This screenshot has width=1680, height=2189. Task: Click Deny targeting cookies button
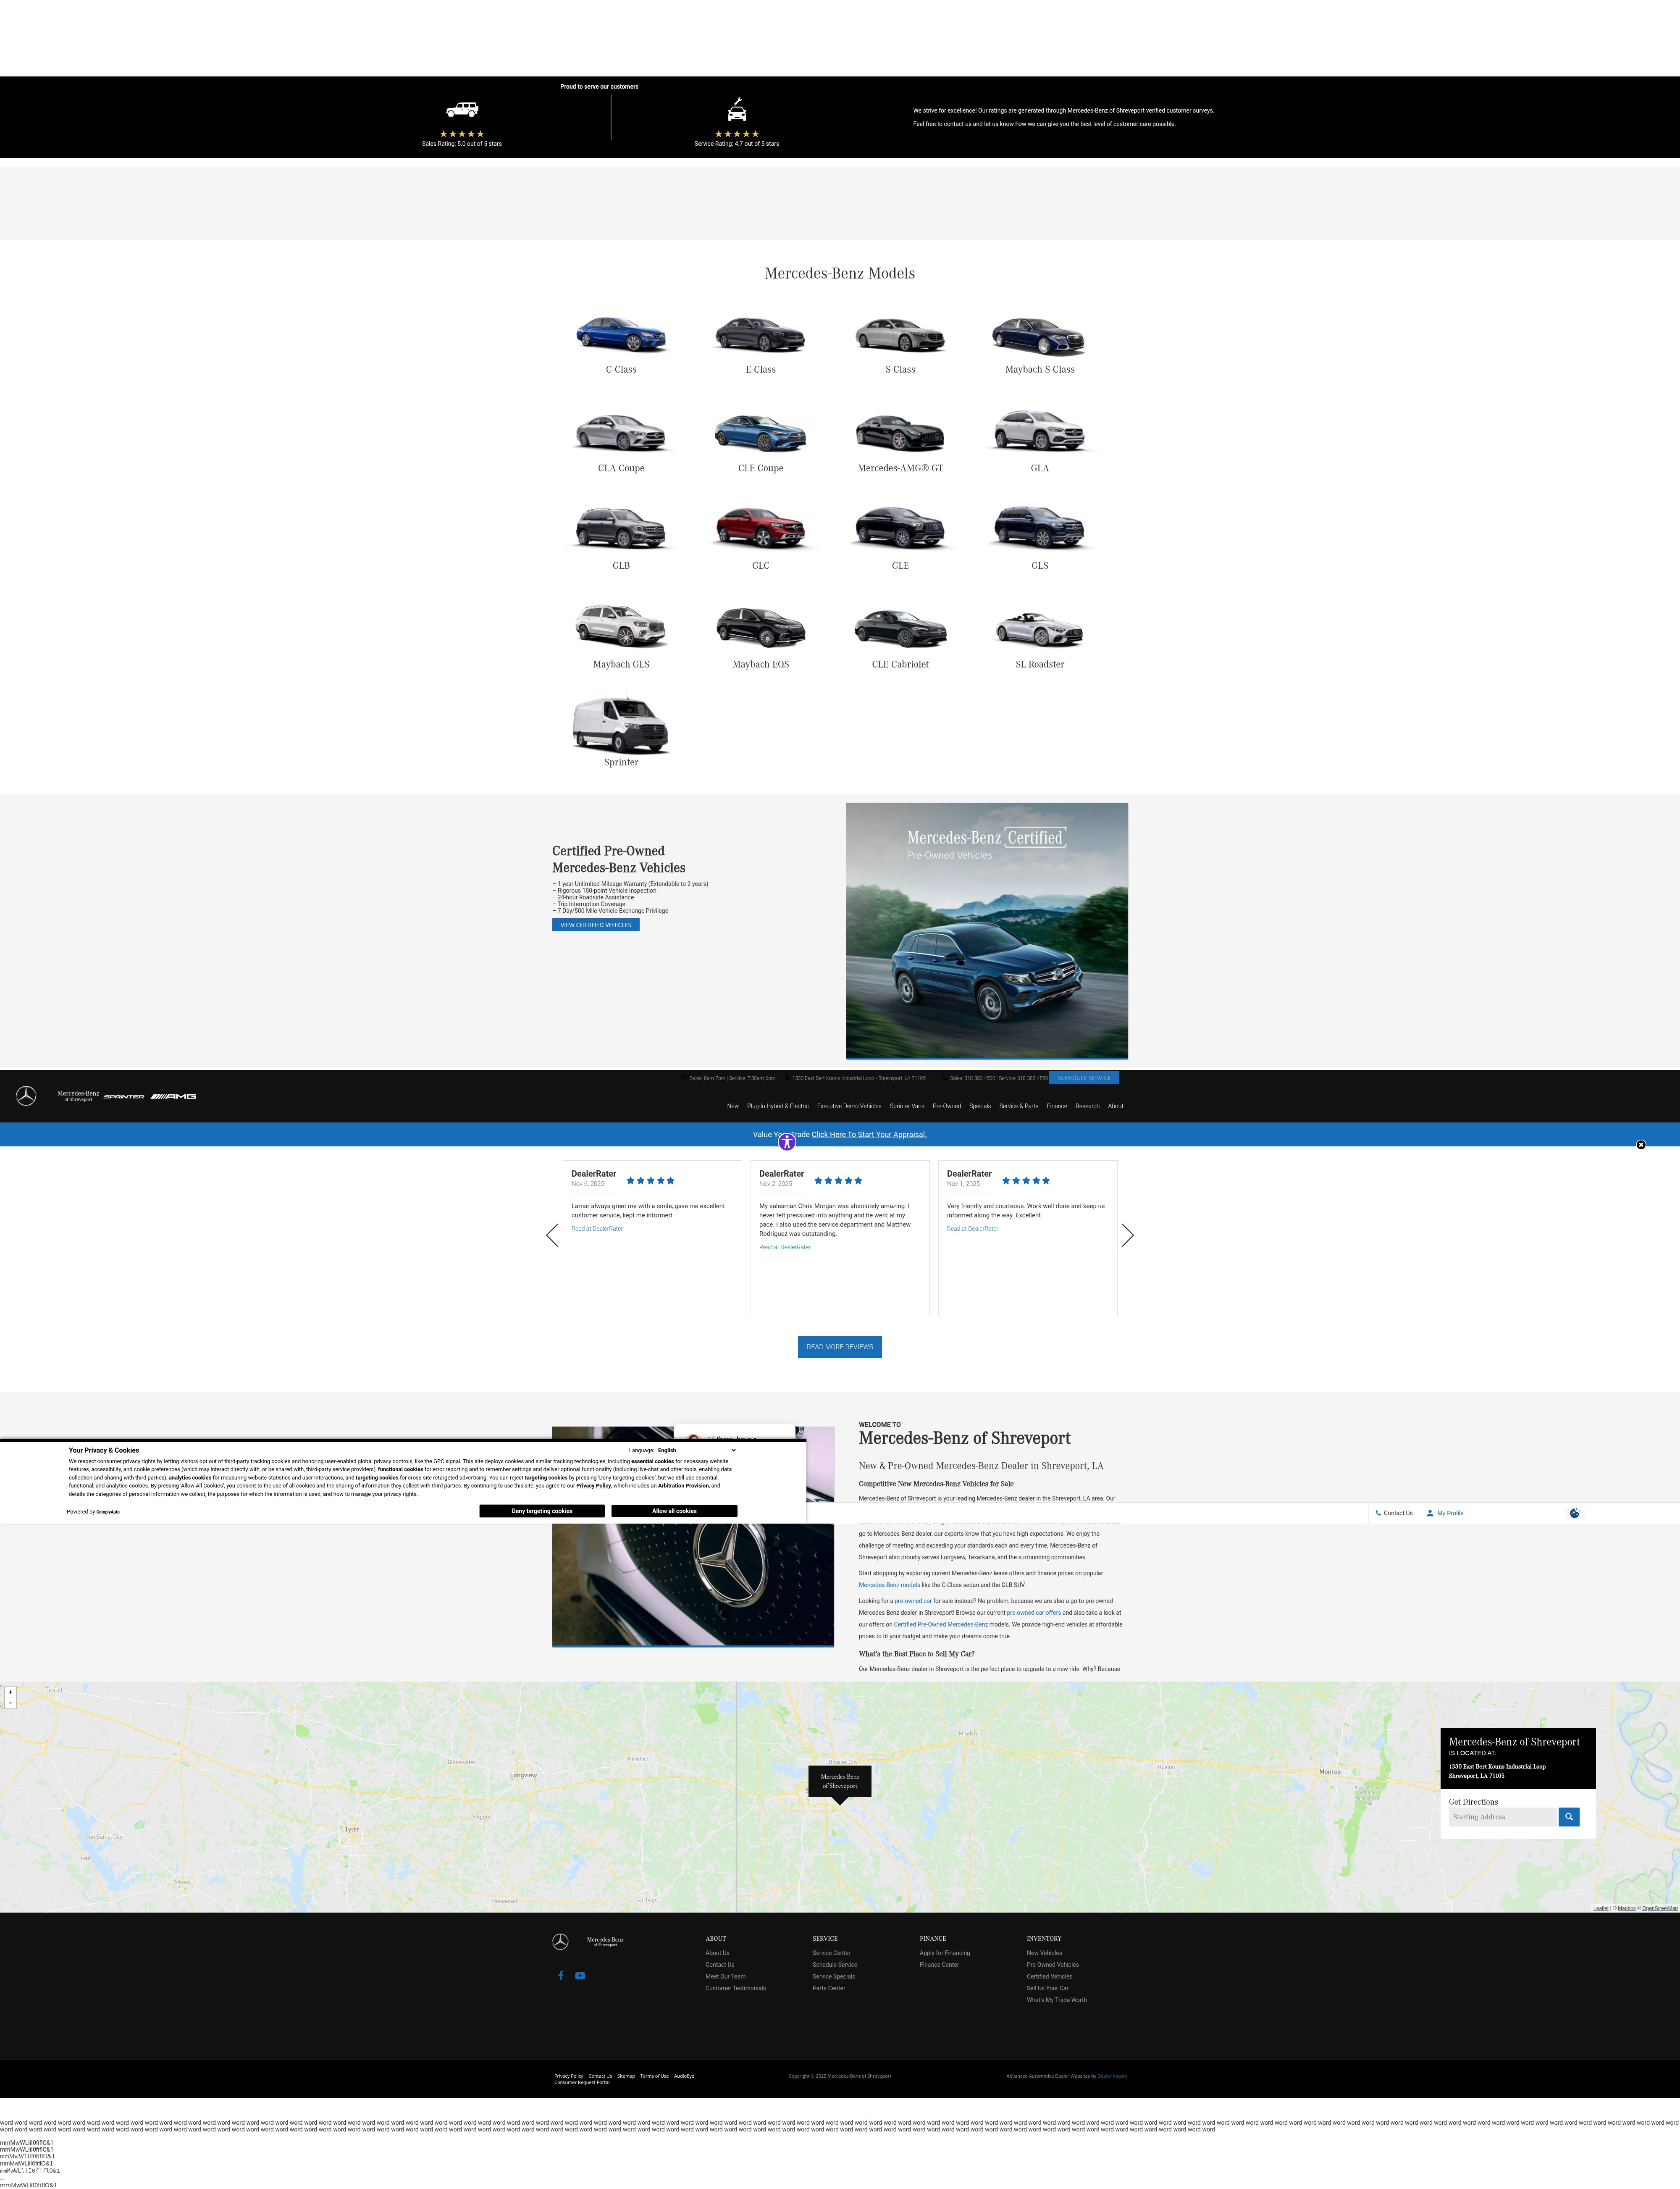pyautogui.click(x=542, y=1511)
